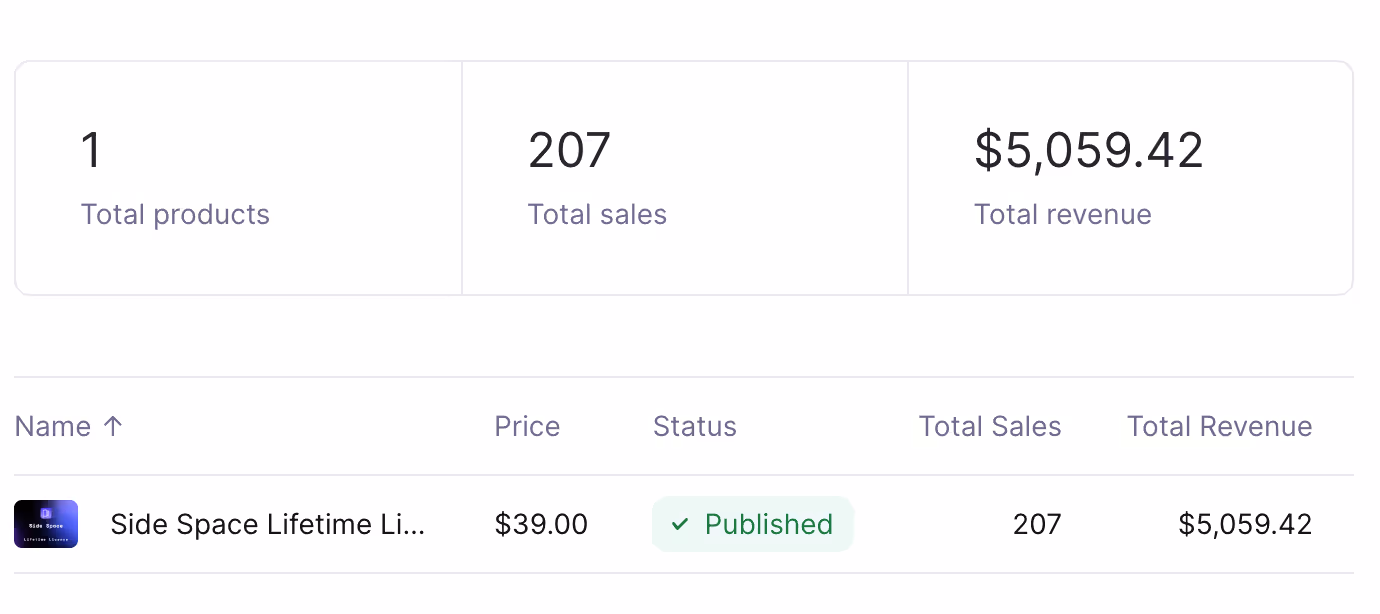Click the 207 total sales row value
This screenshot has width=1380, height=614.
pos(1036,524)
